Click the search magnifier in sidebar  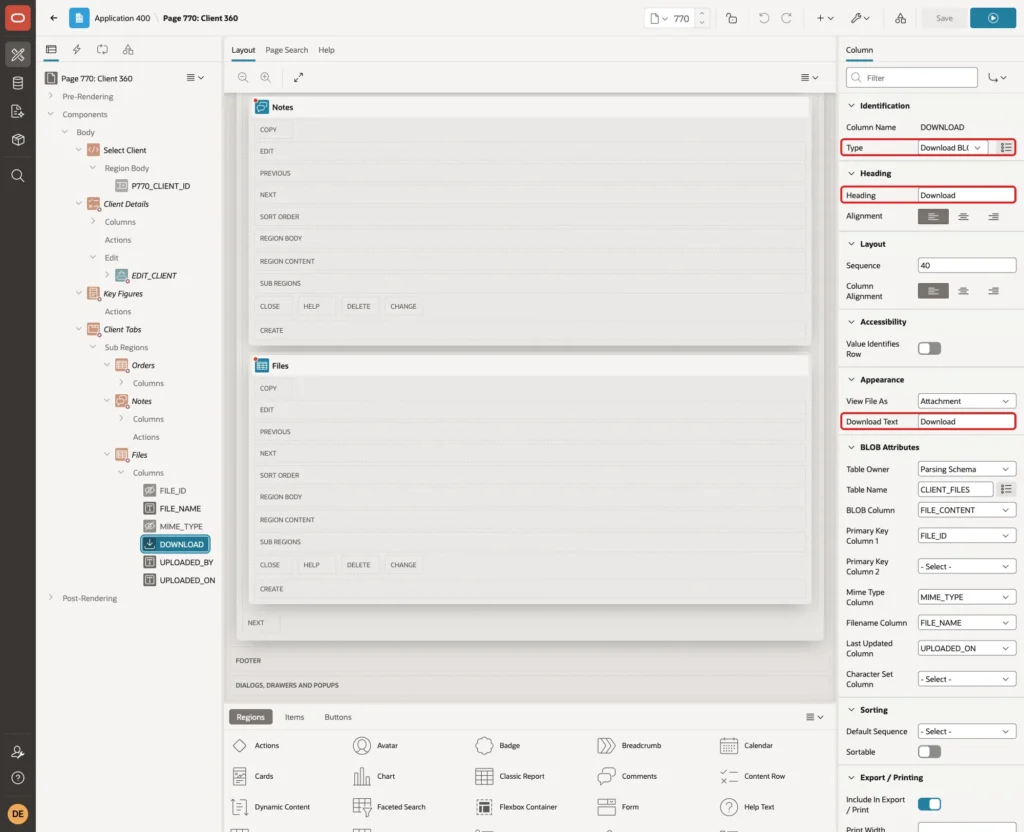click(x=18, y=176)
